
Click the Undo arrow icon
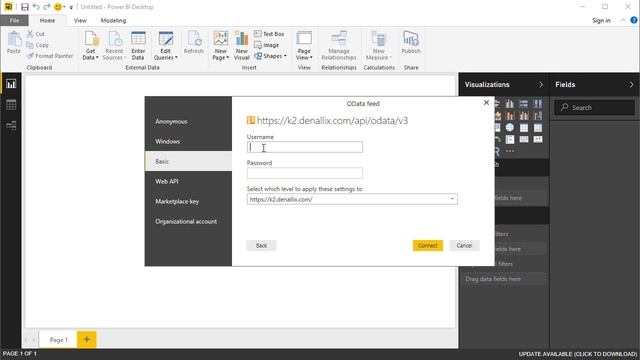coord(36,7)
